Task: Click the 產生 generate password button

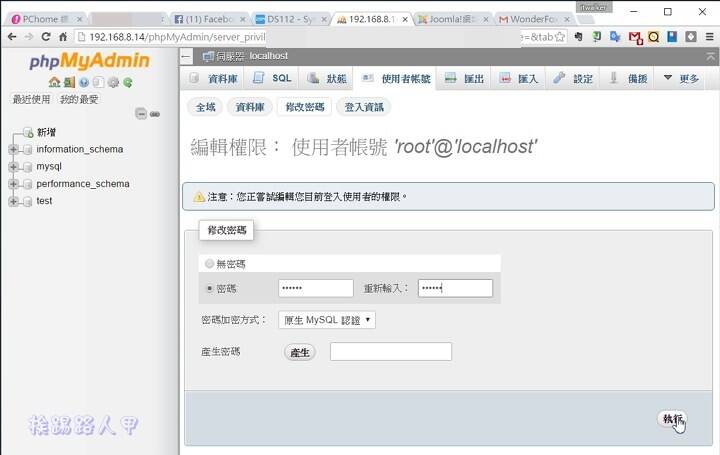Action: click(x=300, y=352)
